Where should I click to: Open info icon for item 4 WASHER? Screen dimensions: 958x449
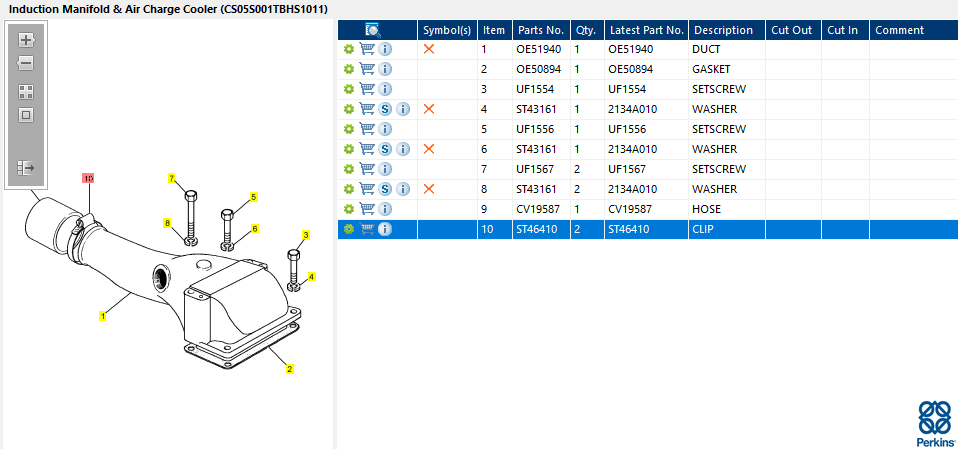point(403,109)
